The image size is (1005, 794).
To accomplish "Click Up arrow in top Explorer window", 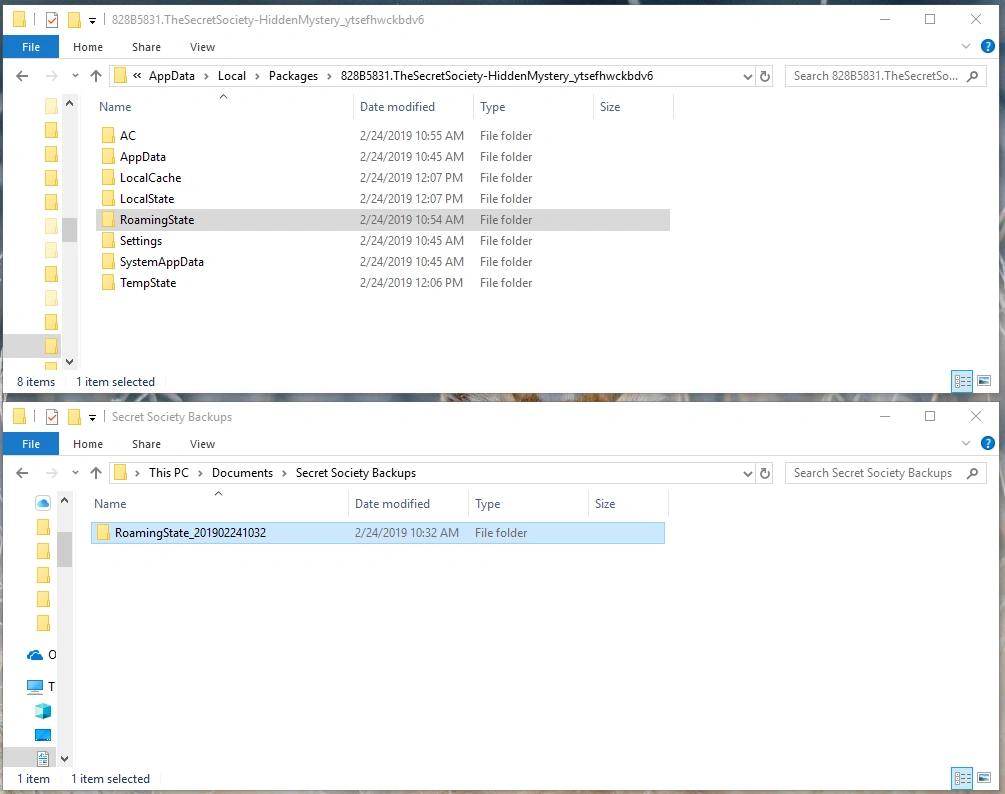I will (x=96, y=76).
